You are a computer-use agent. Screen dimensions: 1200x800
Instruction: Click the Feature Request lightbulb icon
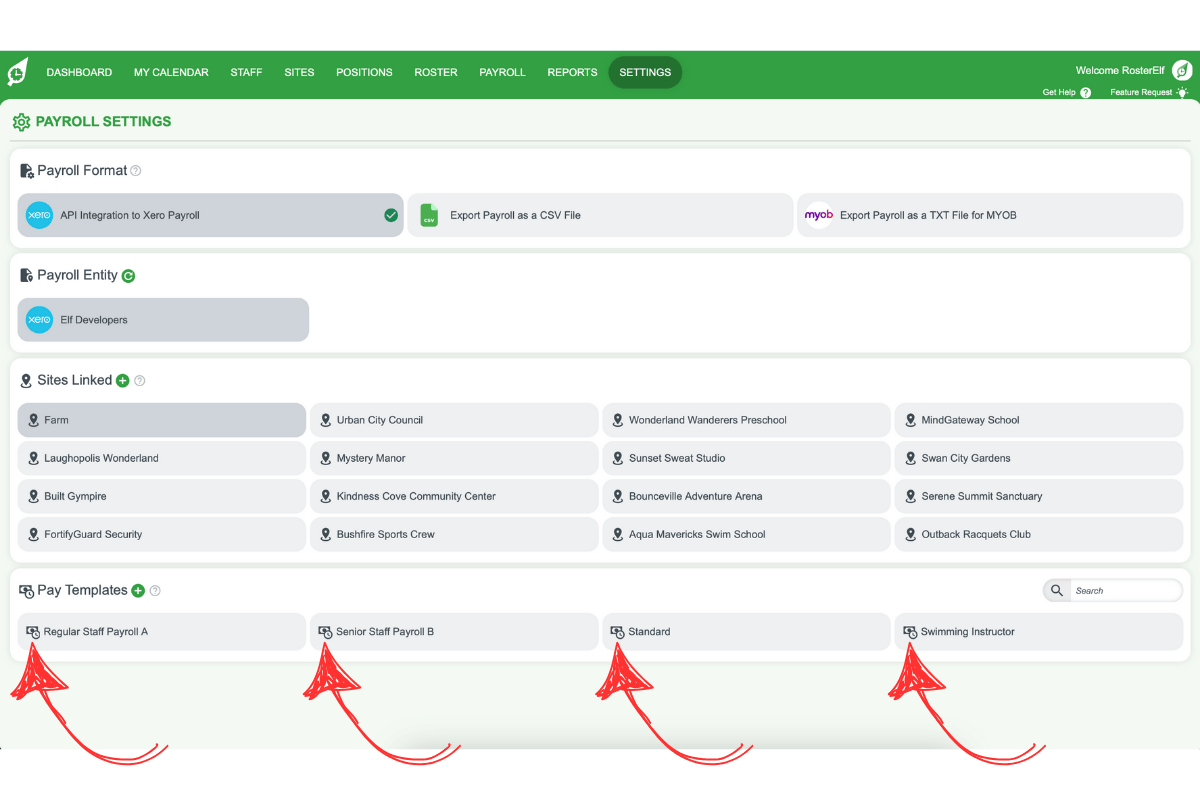[x=1182, y=92]
